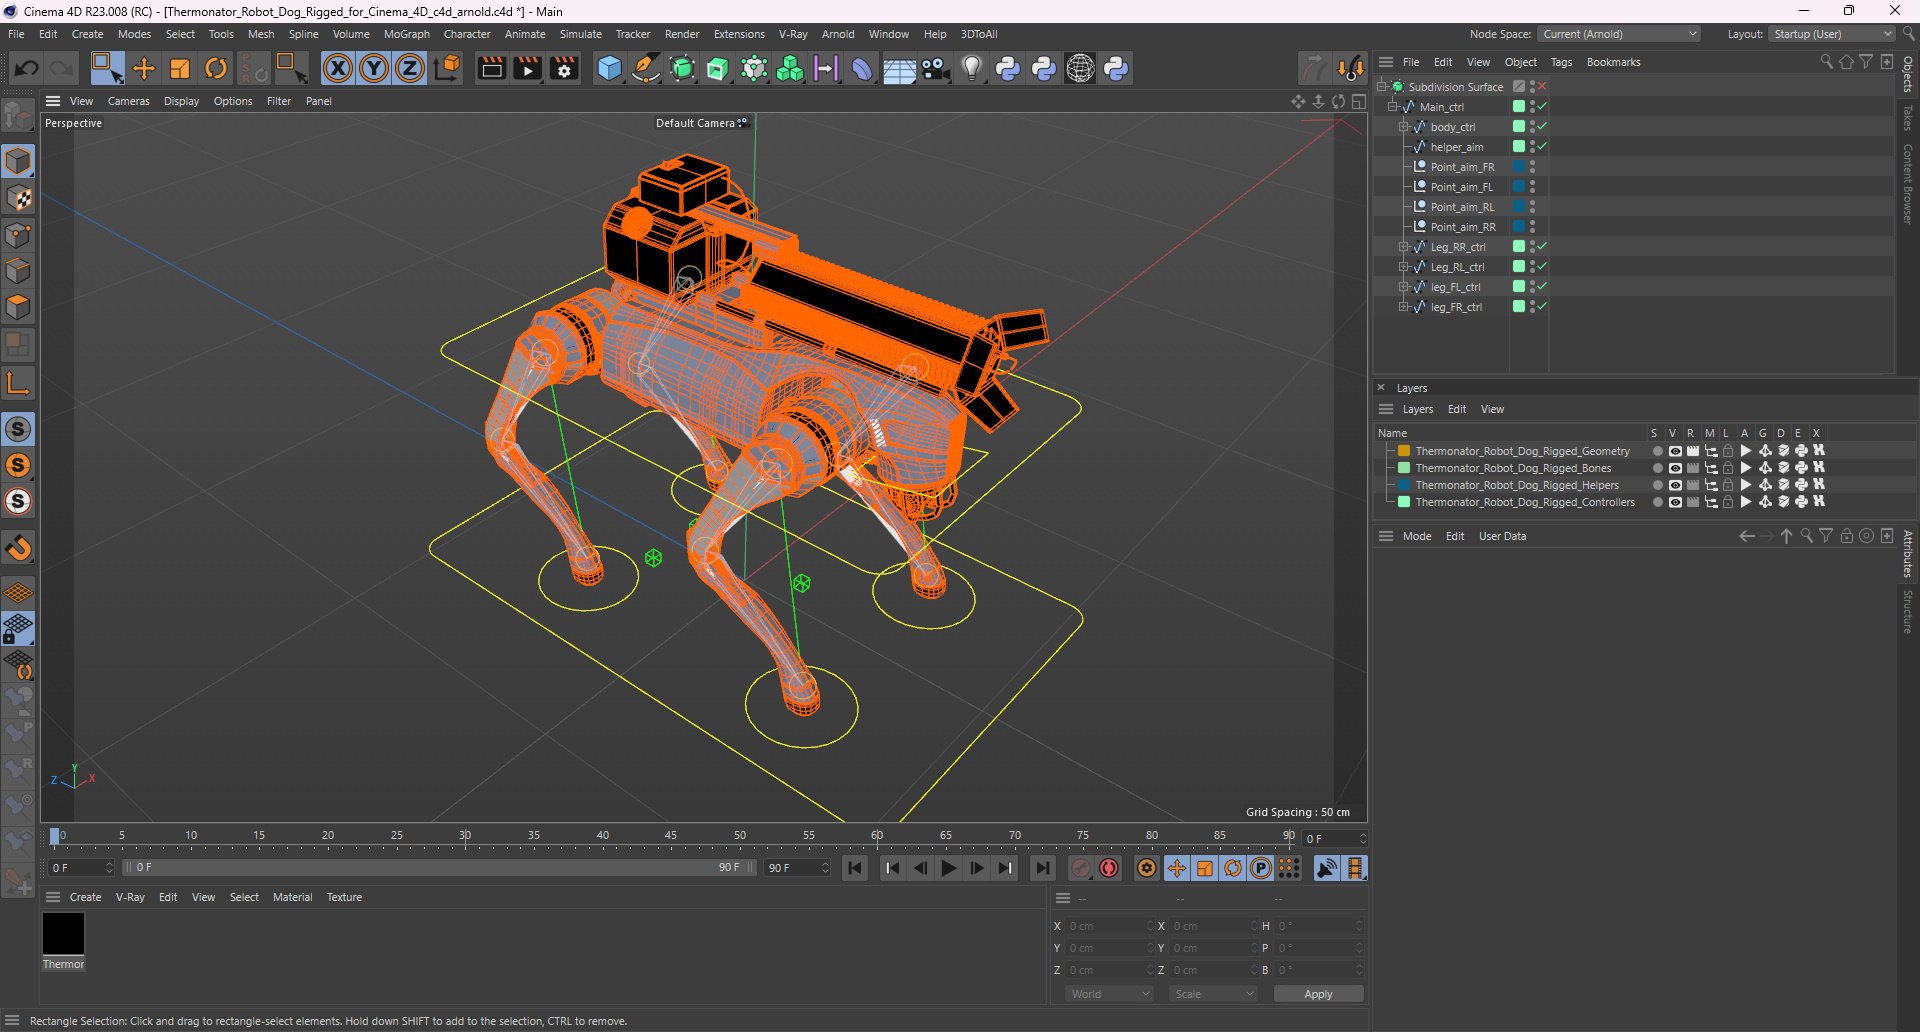The height and width of the screenshot is (1032, 1920).
Task: Expand the leg_FL_ctrl tree node
Action: point(1404,287)
